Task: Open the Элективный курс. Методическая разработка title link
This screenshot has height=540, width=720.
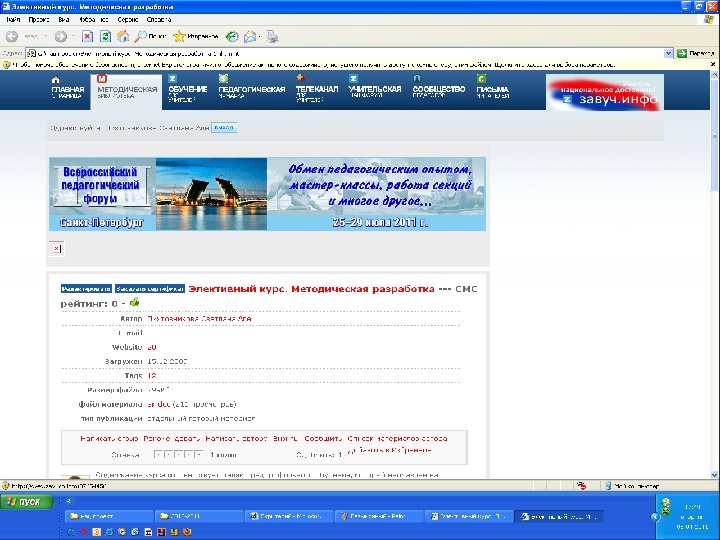Action: 311,289
